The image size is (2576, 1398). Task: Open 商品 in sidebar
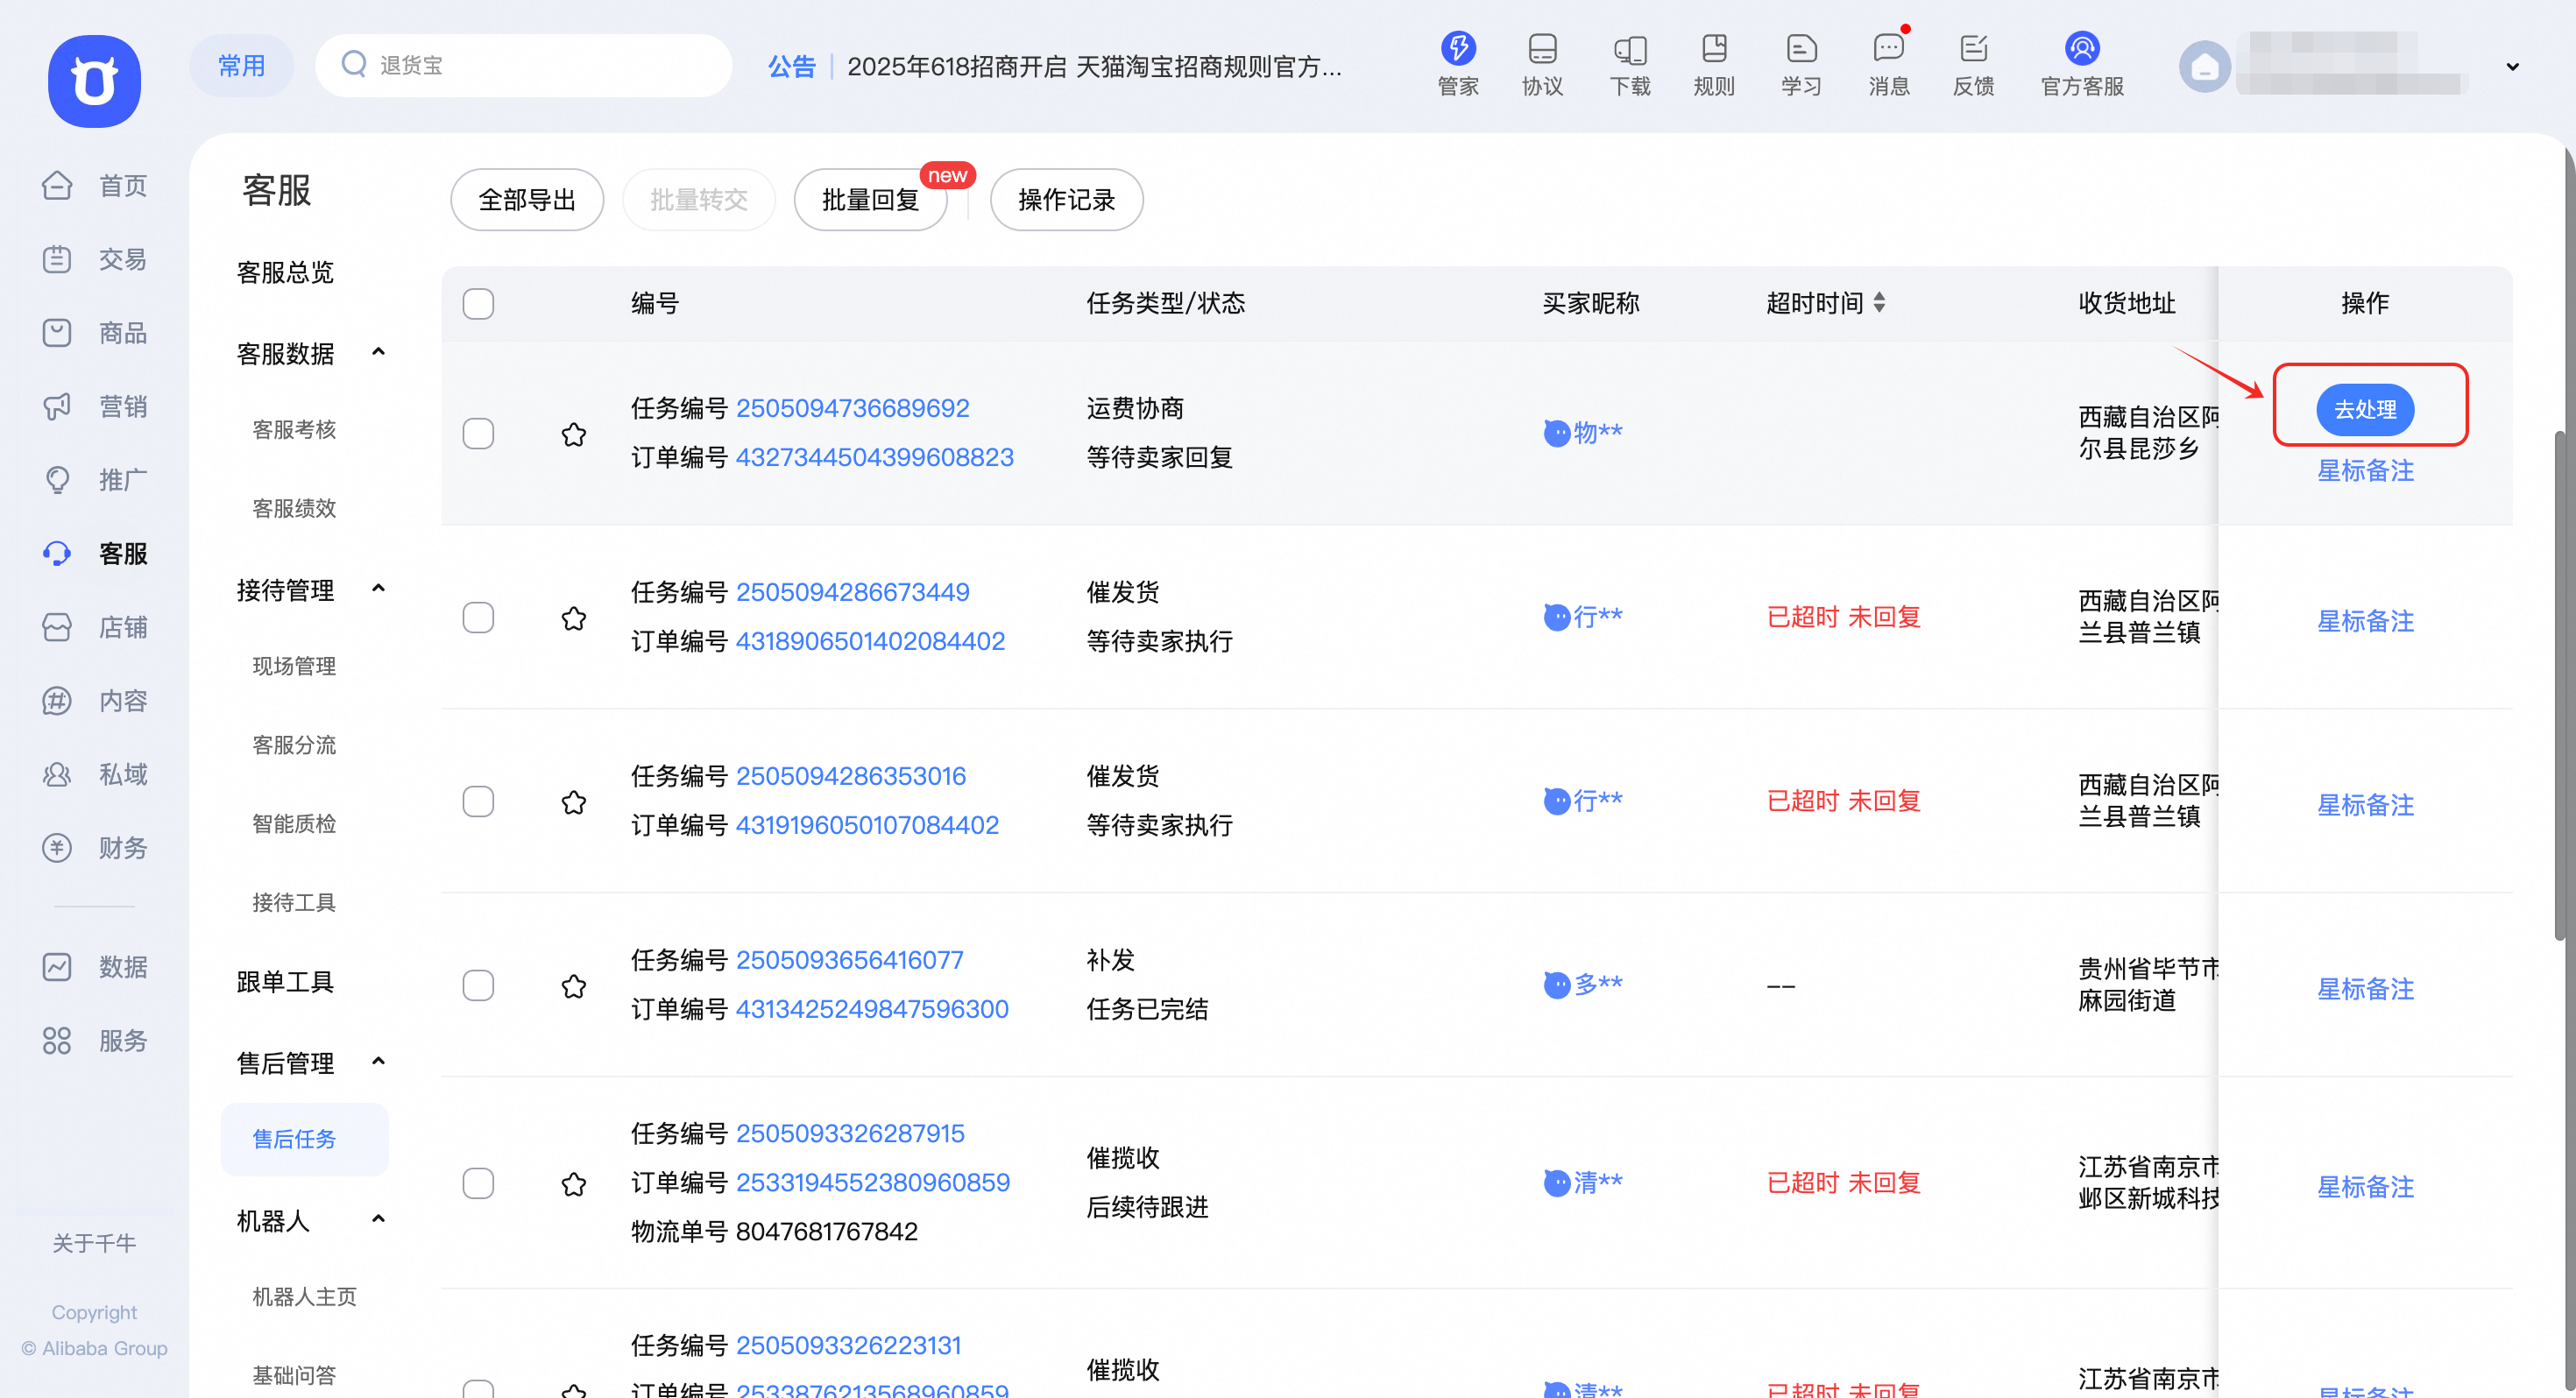(95, 333)
